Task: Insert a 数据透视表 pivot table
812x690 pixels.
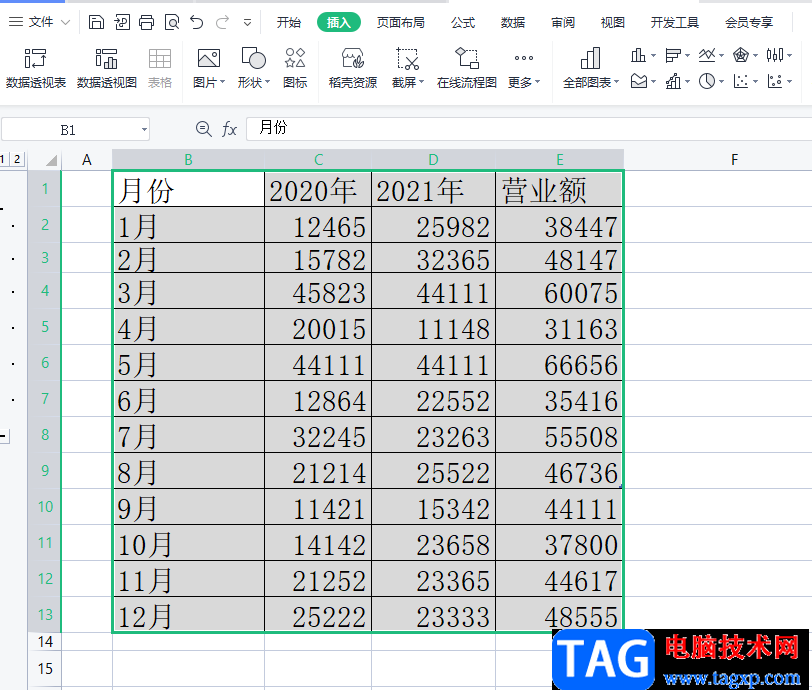Action: 36,68
